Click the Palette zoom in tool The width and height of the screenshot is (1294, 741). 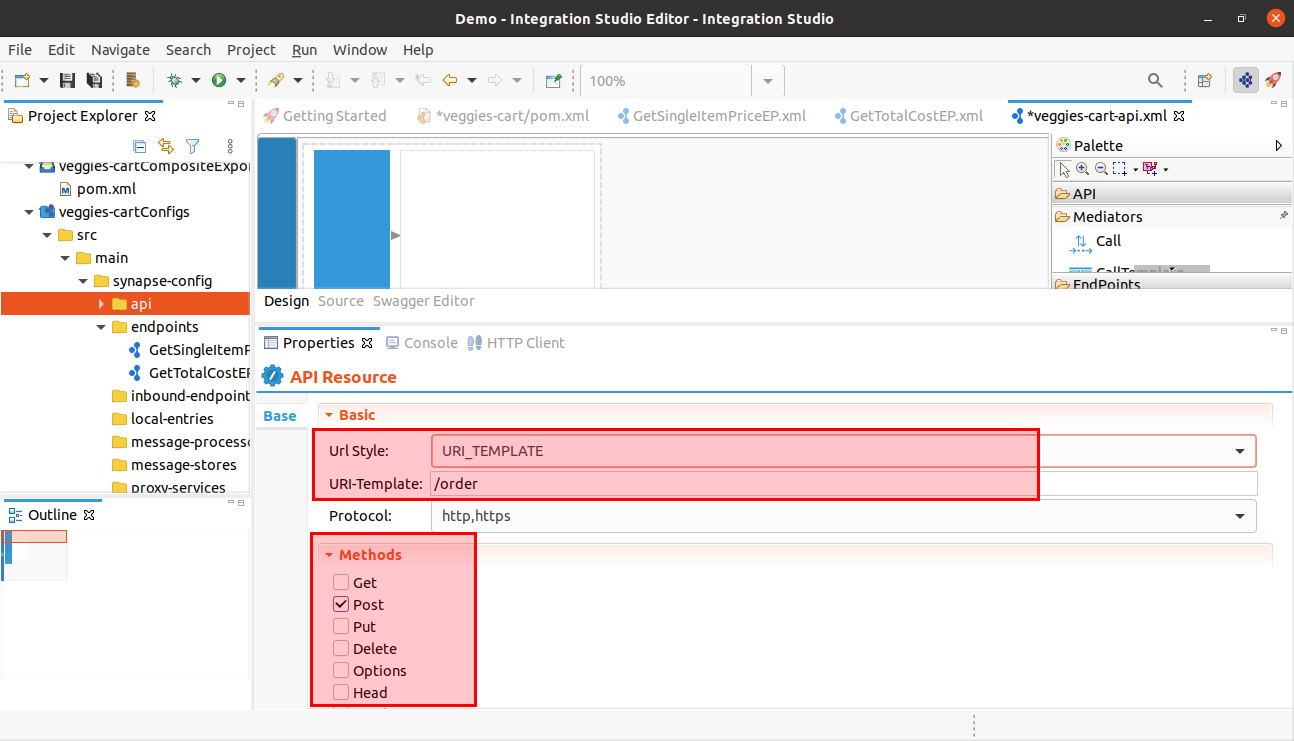coord(1083,169)
